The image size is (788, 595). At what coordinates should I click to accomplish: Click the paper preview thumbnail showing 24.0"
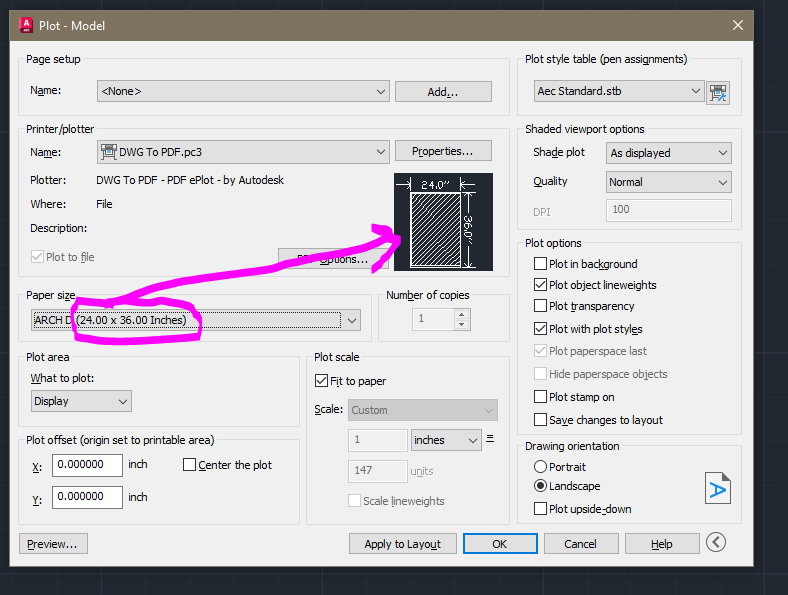(x=443, y=222)
